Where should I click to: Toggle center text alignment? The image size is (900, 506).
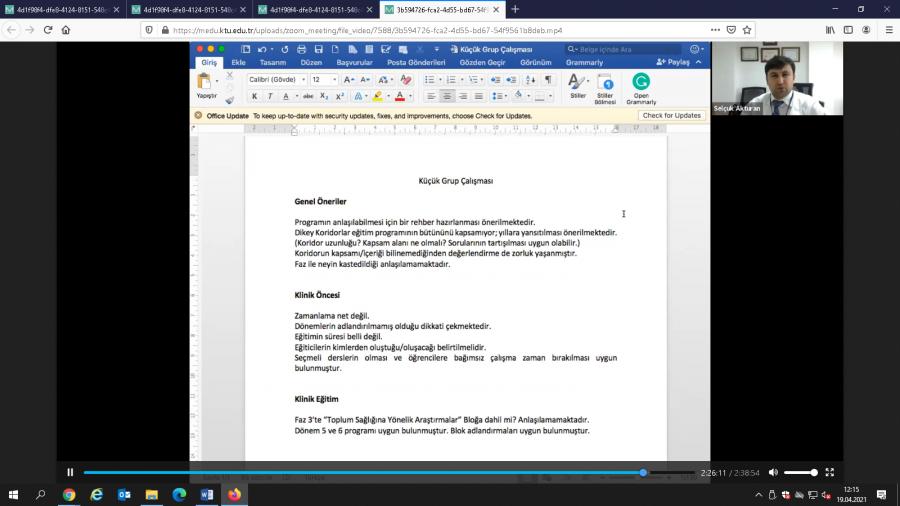[447, 96]
